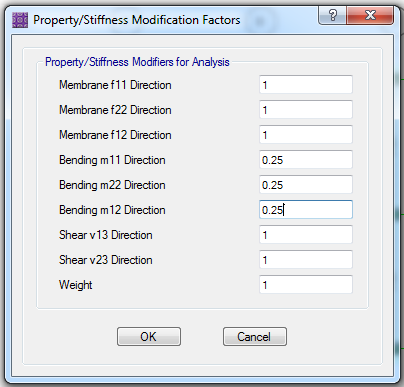Click the 'Membrane f22 Direction' label text

pyautogui.click(x=115, y=110)
